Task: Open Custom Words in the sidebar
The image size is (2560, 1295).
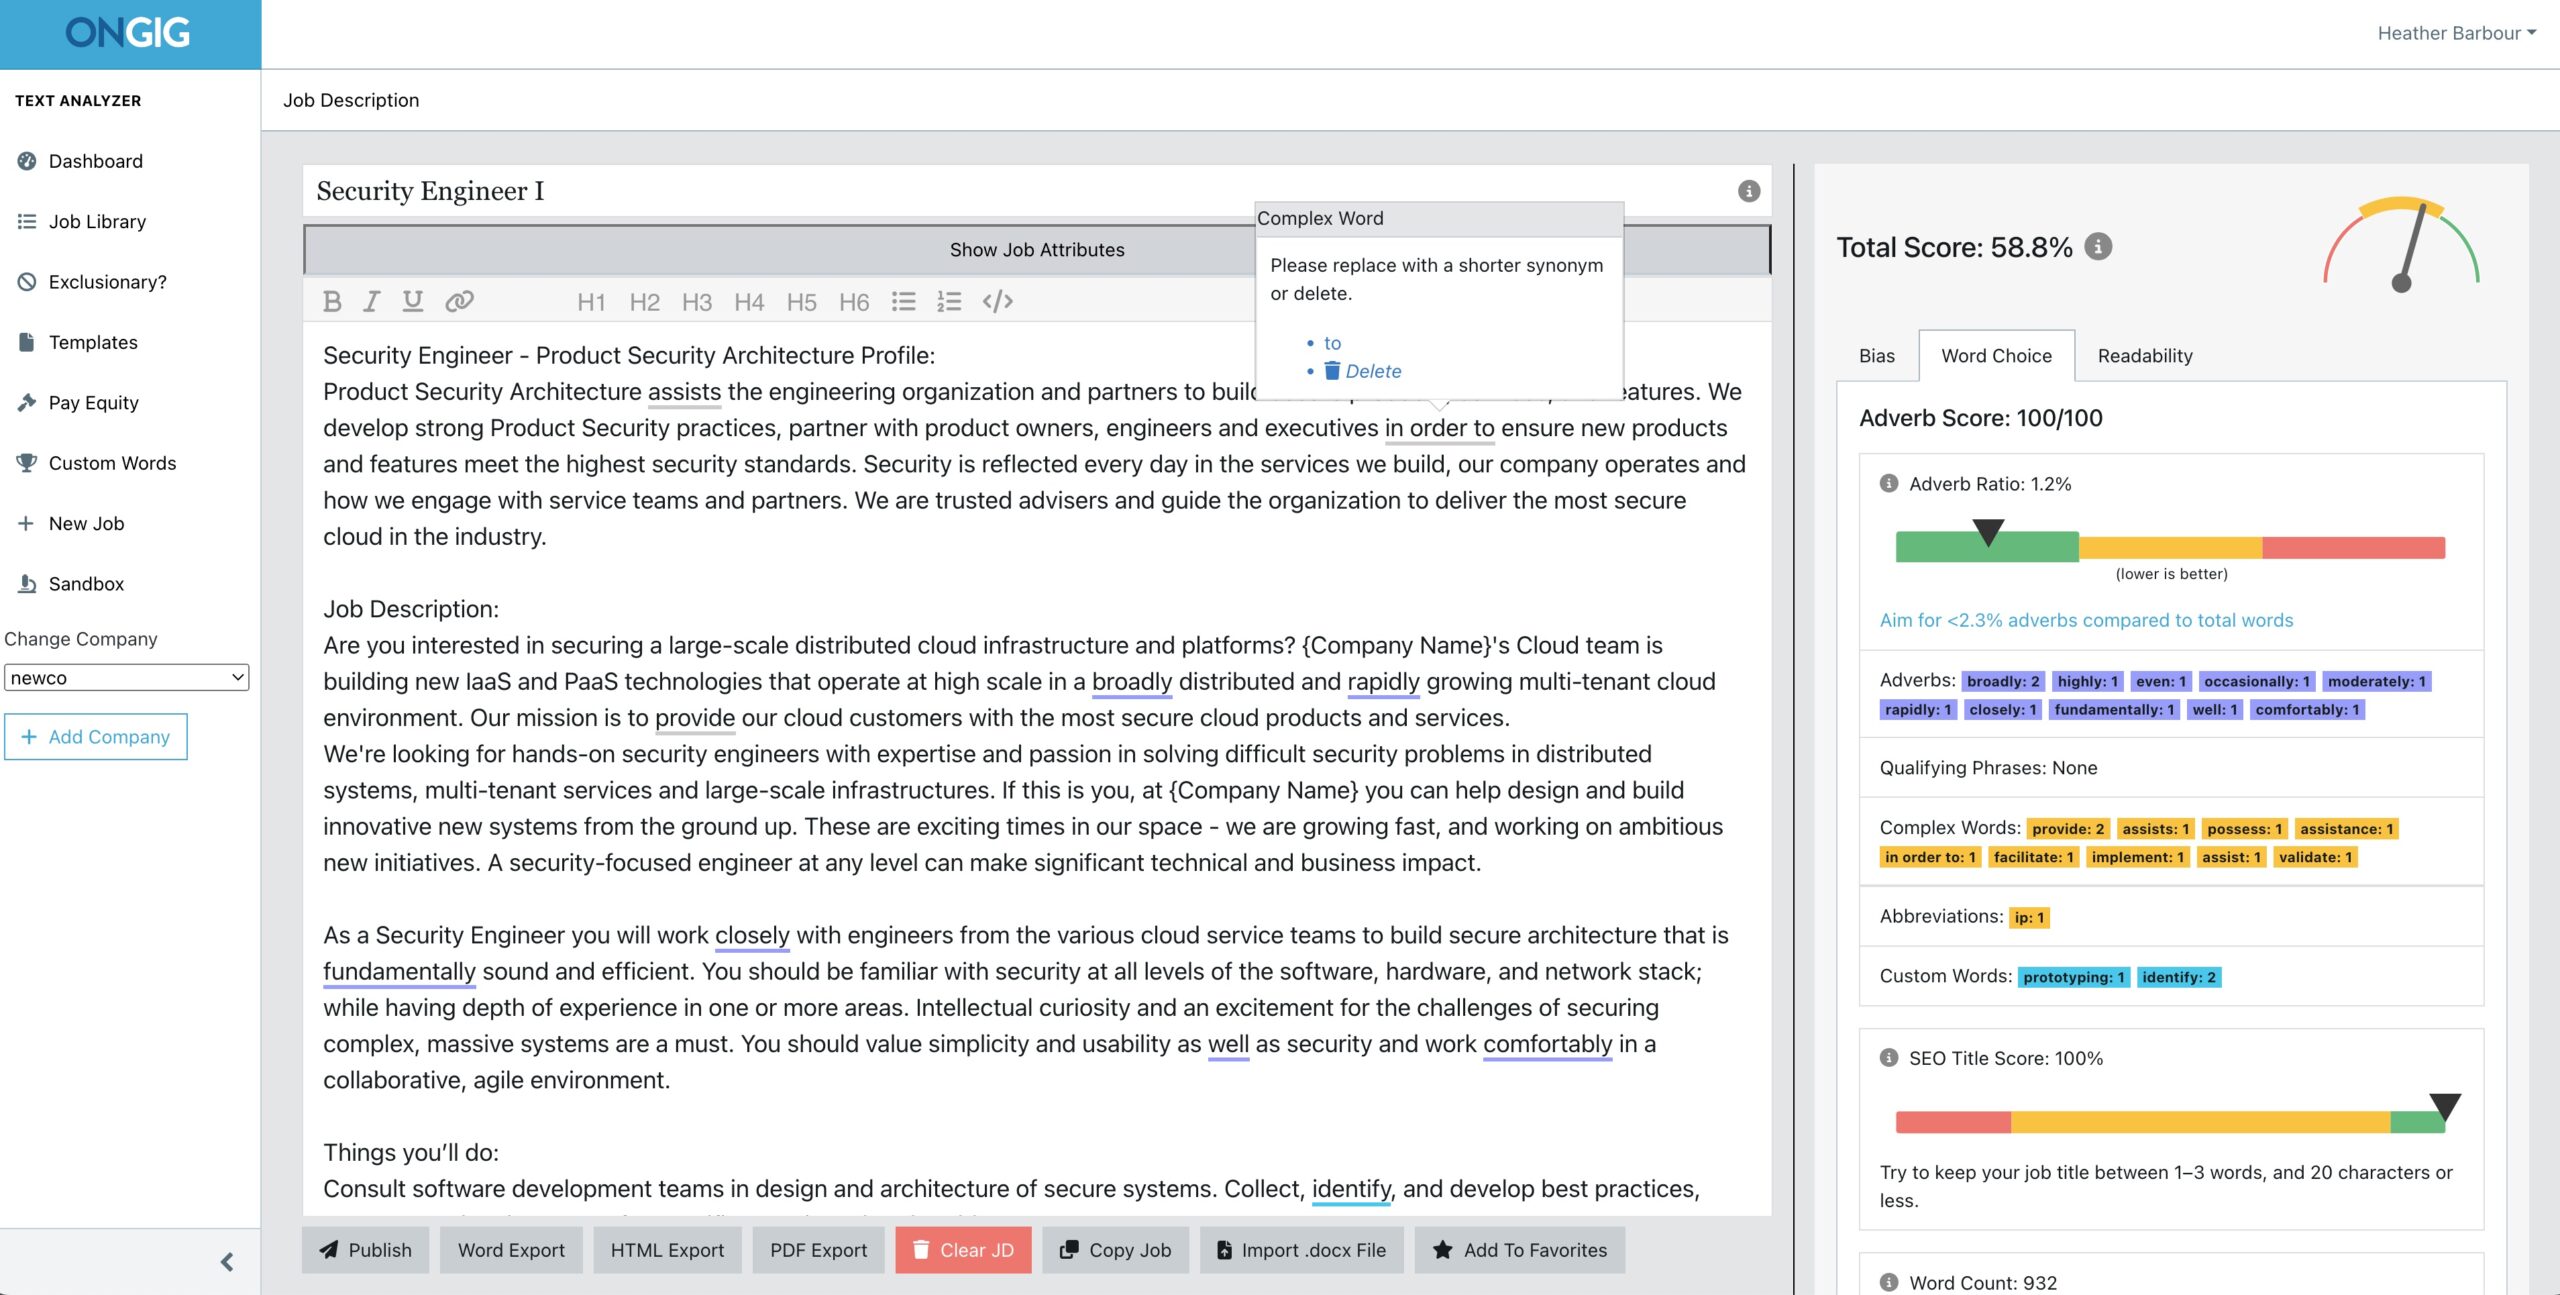Action: pyautogui.click(x=112, y=463)
